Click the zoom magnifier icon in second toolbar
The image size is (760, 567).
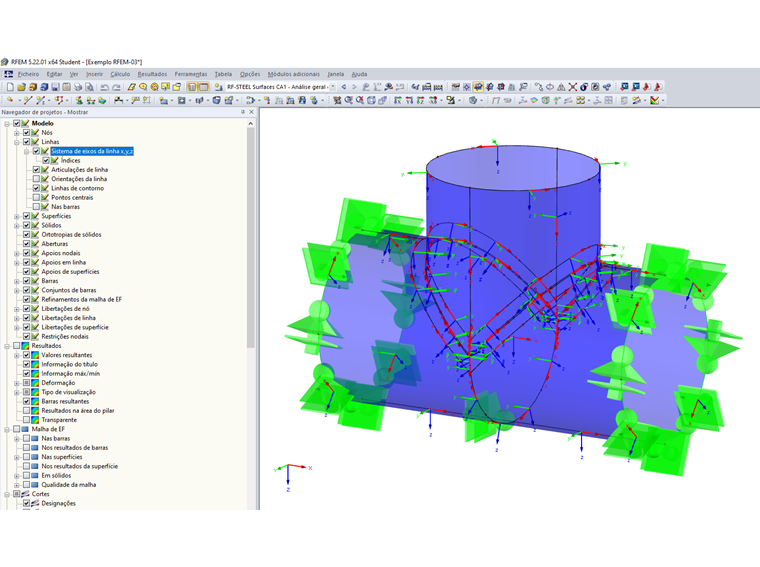click(348, 100)
